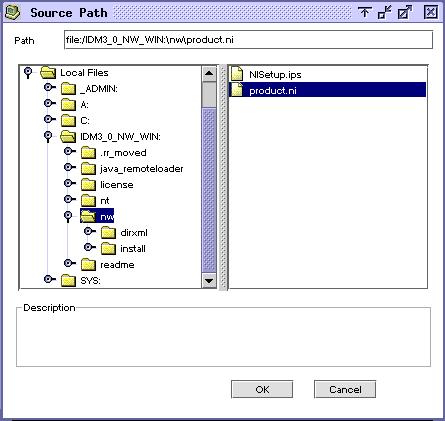Image resolution: width=445 pixels, height=421 pixels.
Task: Expand the nt folder node
Action: click(70, 199)
